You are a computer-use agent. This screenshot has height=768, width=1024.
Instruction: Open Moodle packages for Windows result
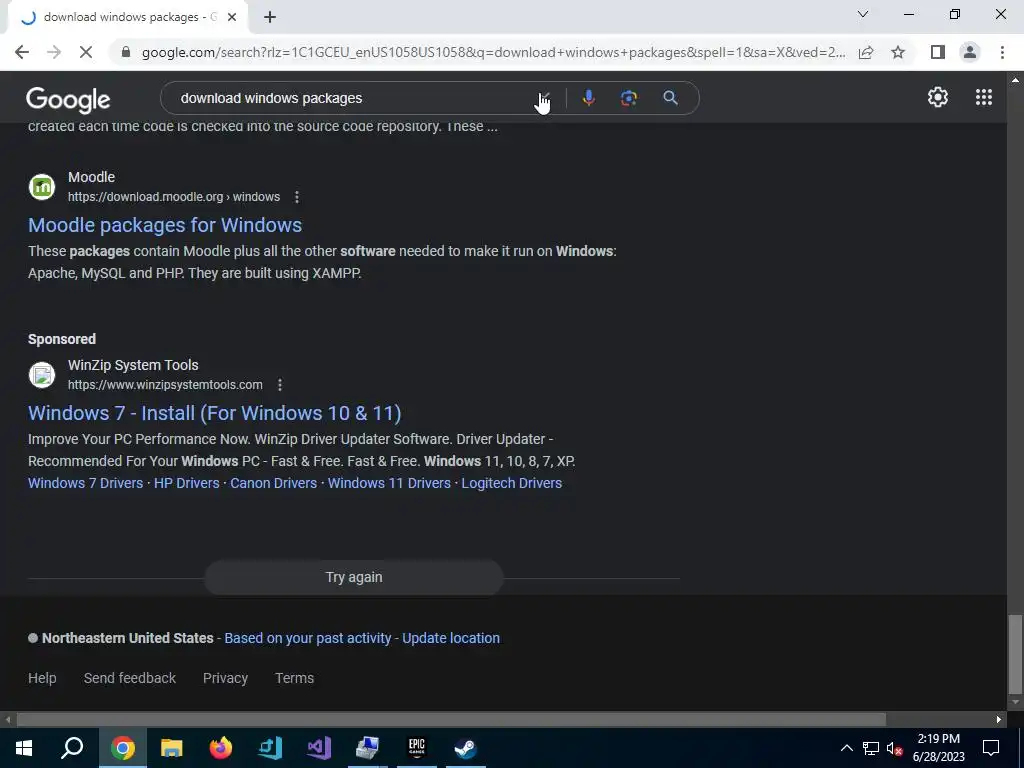[165, 225]
